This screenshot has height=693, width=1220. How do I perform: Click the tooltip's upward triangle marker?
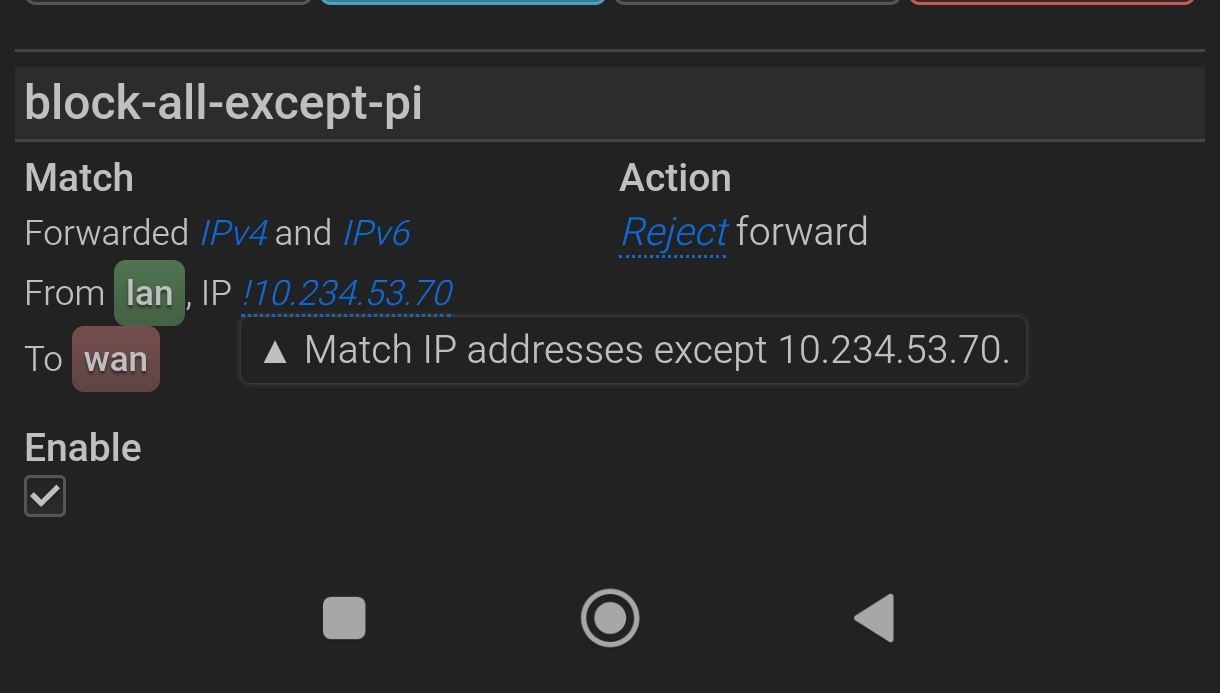275,351
